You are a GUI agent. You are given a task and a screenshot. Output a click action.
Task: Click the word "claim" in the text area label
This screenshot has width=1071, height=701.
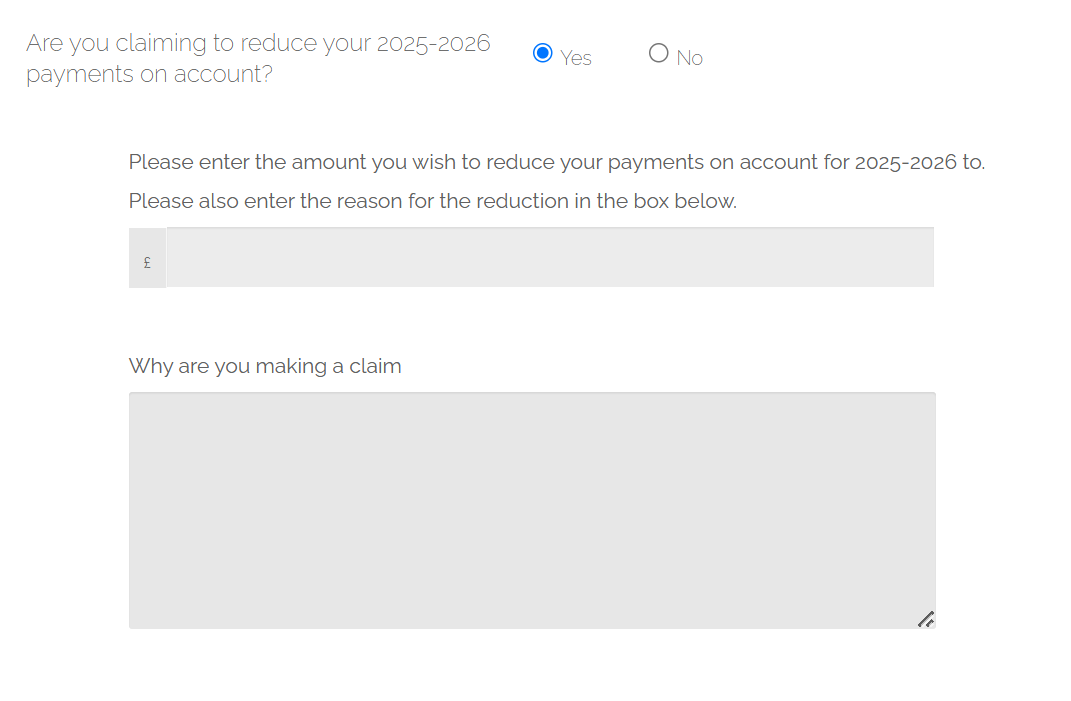click(x=375, y=366)
